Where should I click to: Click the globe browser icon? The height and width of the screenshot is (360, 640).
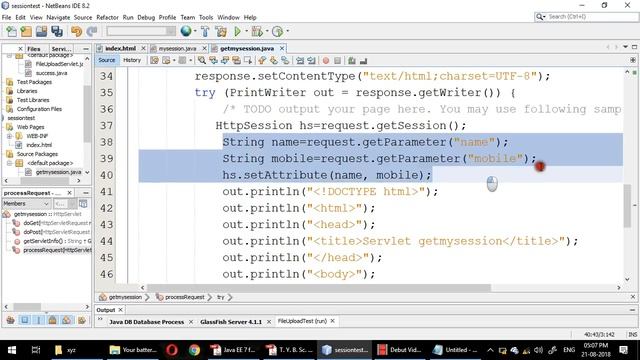(x=186, y=31)
